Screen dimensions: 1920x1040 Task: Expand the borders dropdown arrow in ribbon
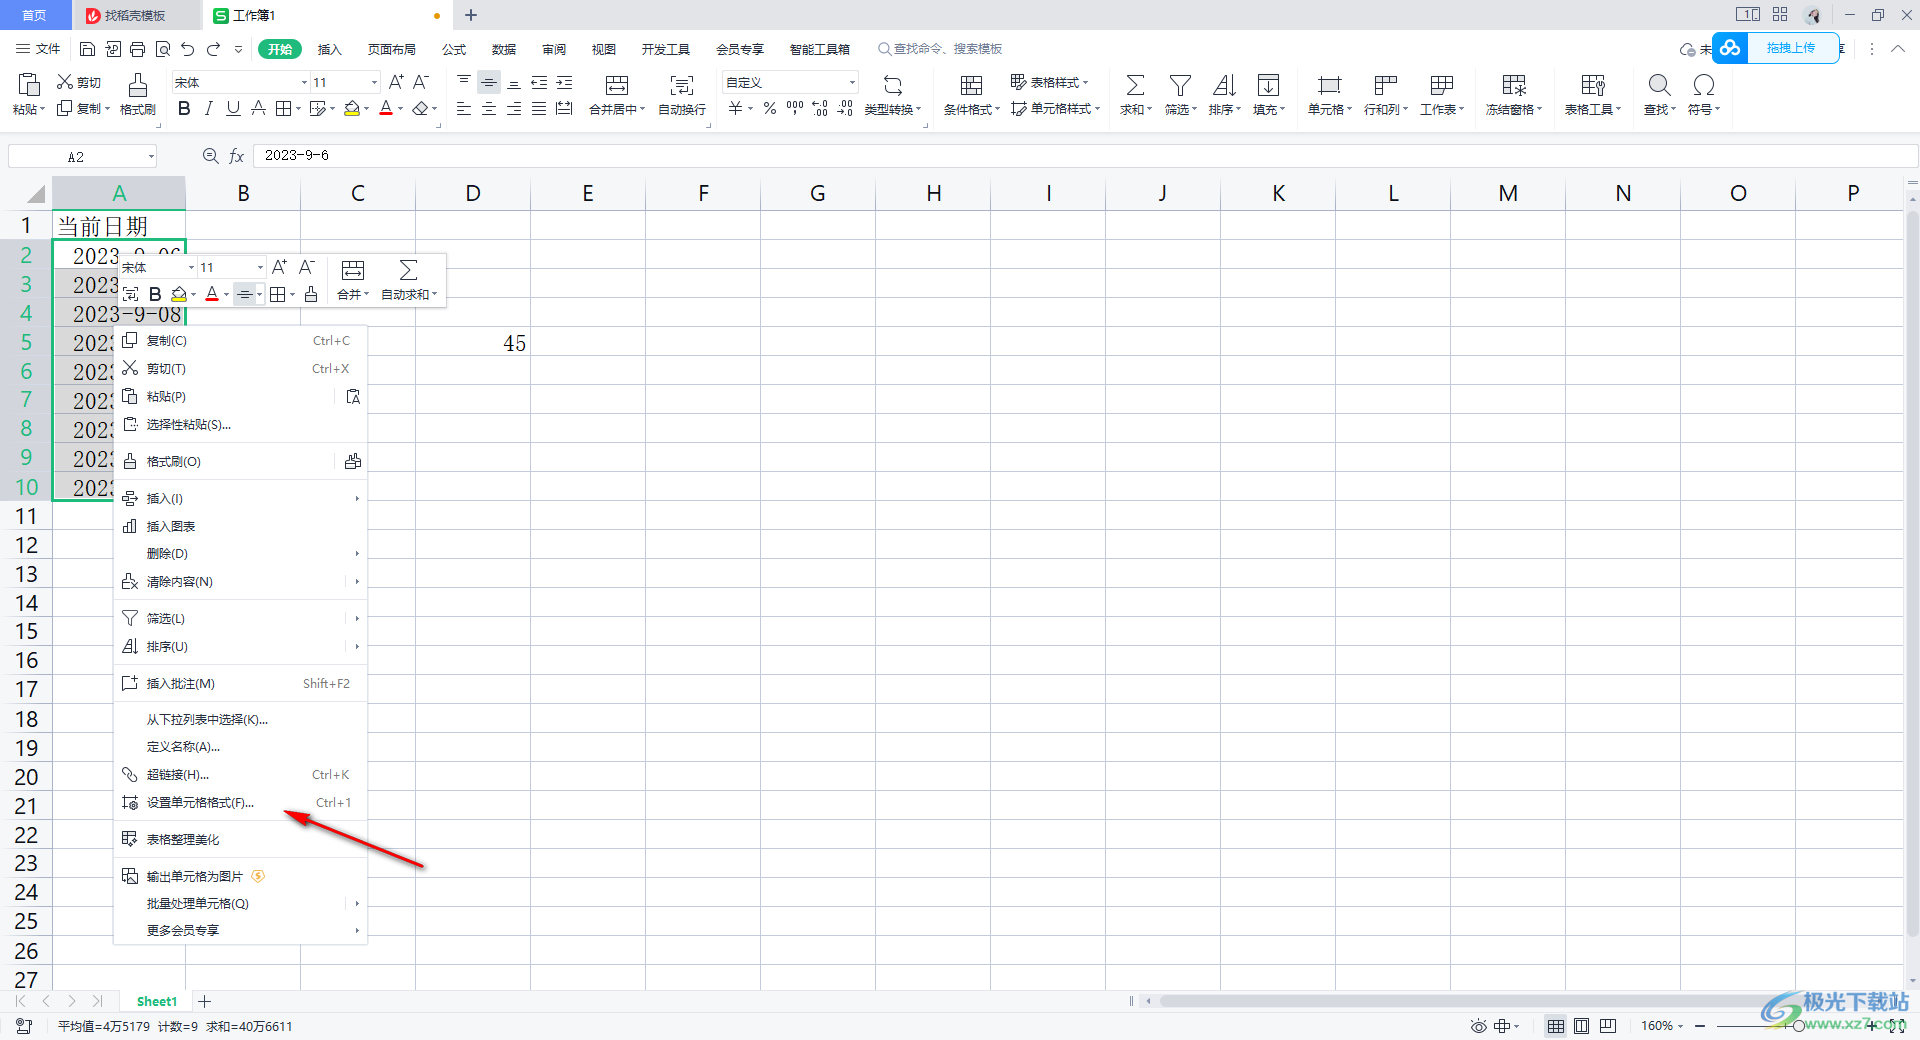[x=298, y=109]
